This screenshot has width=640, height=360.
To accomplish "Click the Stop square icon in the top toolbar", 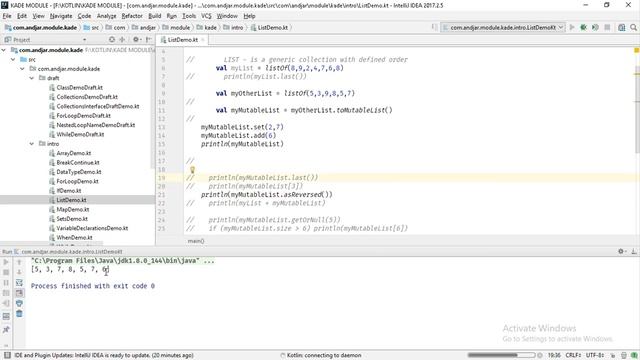I will pos(607,27).
